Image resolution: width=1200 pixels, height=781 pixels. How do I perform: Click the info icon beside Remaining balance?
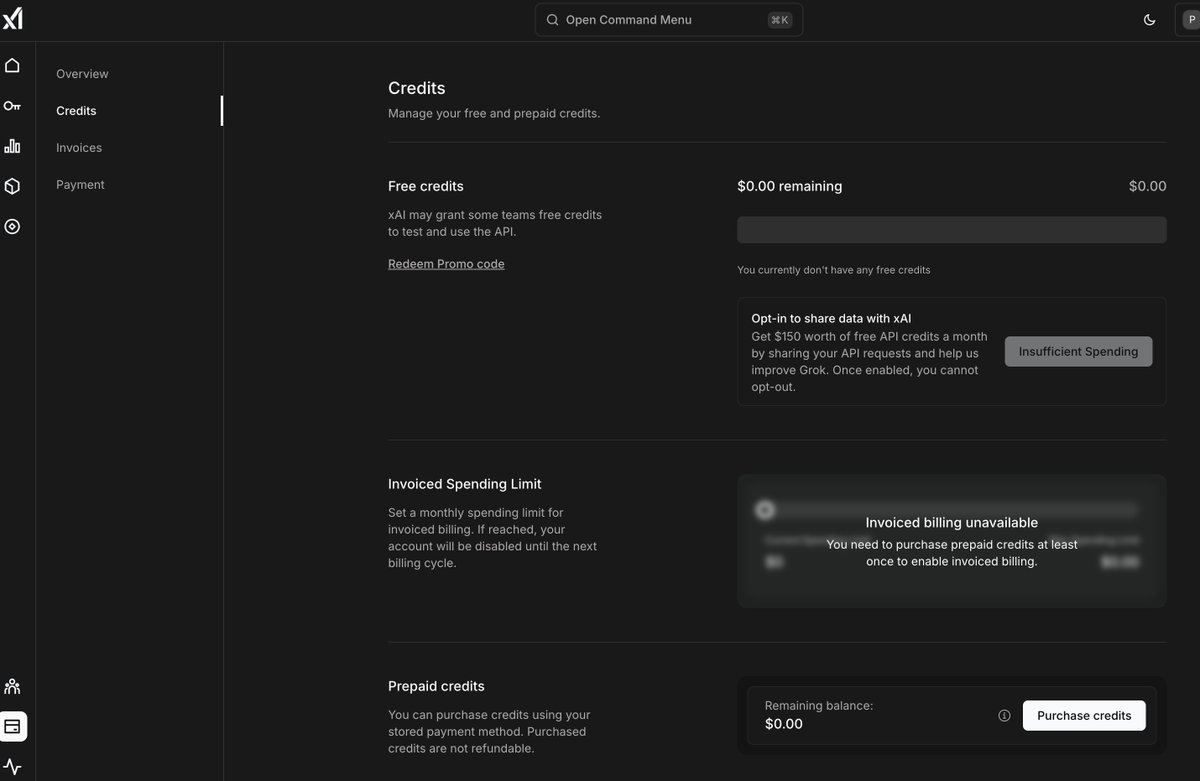[1004, 715]
